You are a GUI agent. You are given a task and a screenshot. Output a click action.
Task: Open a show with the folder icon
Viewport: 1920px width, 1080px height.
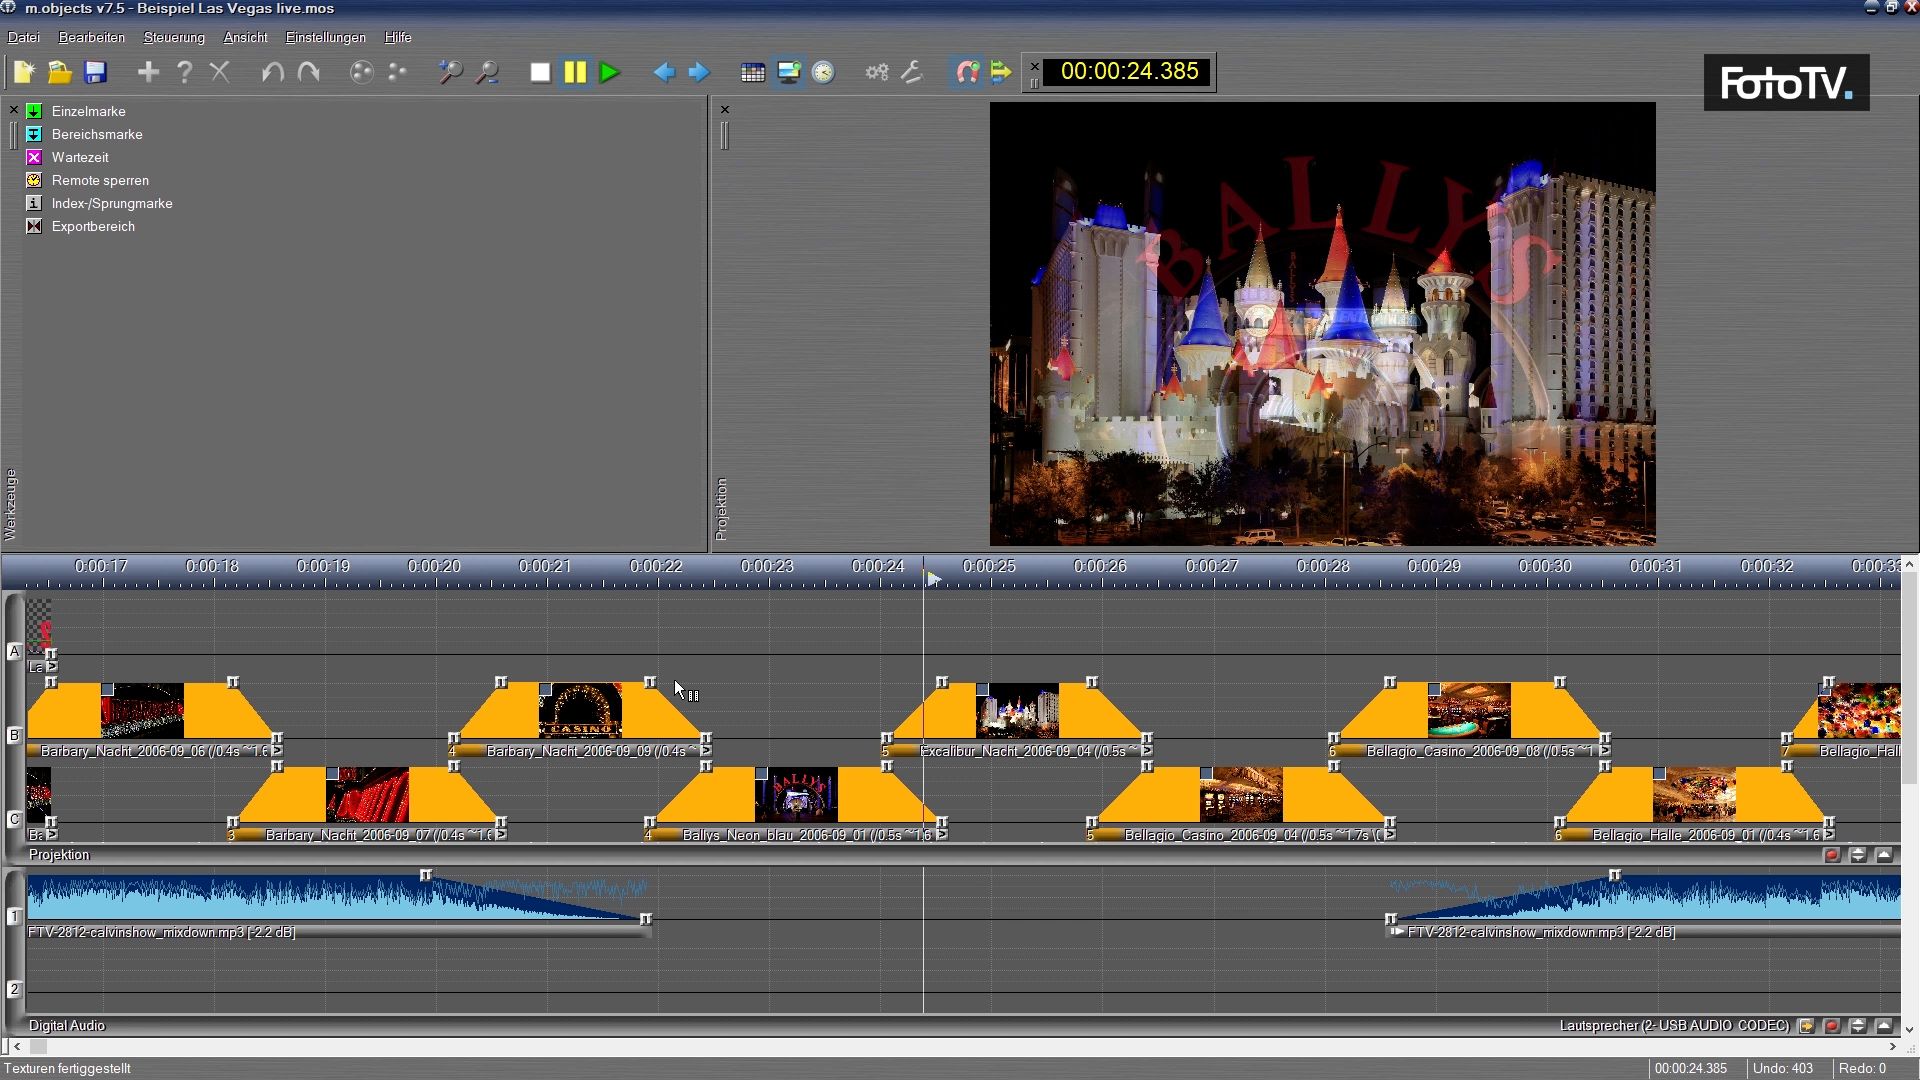(x=60, y=72)
